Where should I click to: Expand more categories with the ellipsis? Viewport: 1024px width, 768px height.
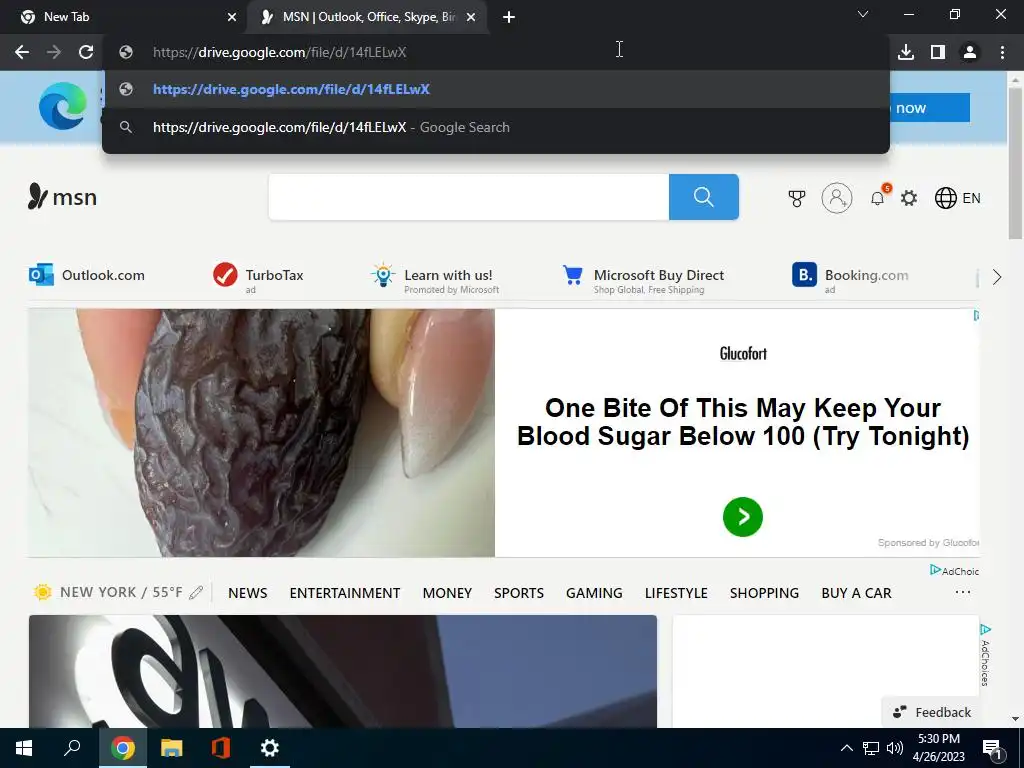(x=963, y=592)
